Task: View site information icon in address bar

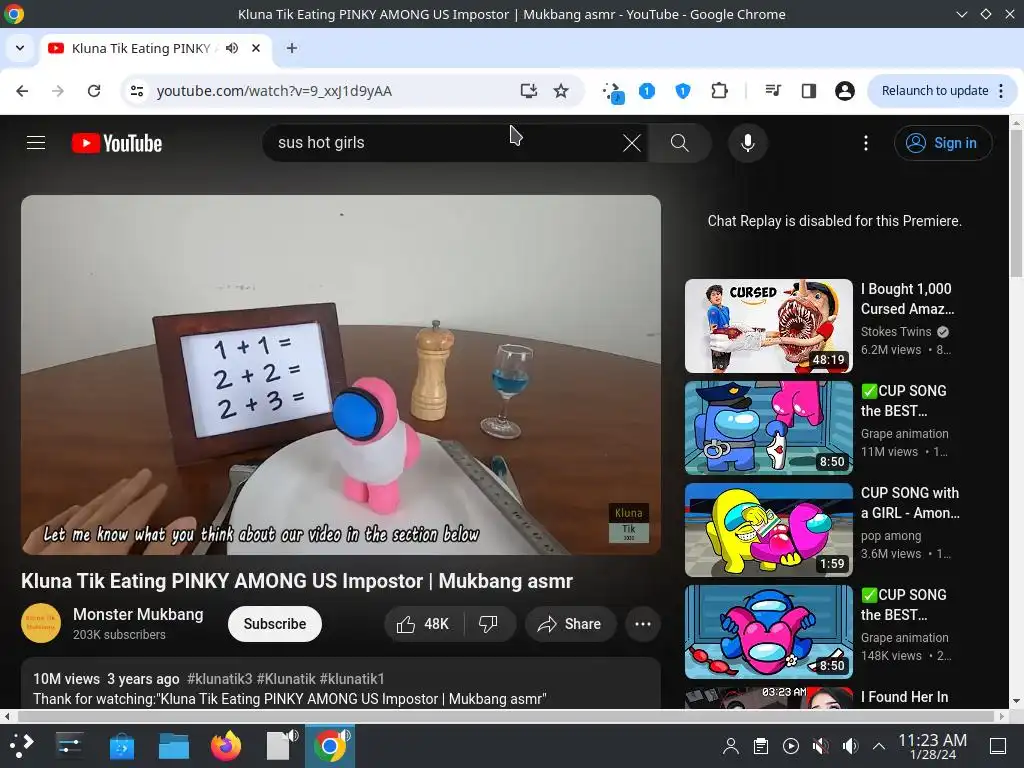Action: pyautogui.click(x=136, y=91)
